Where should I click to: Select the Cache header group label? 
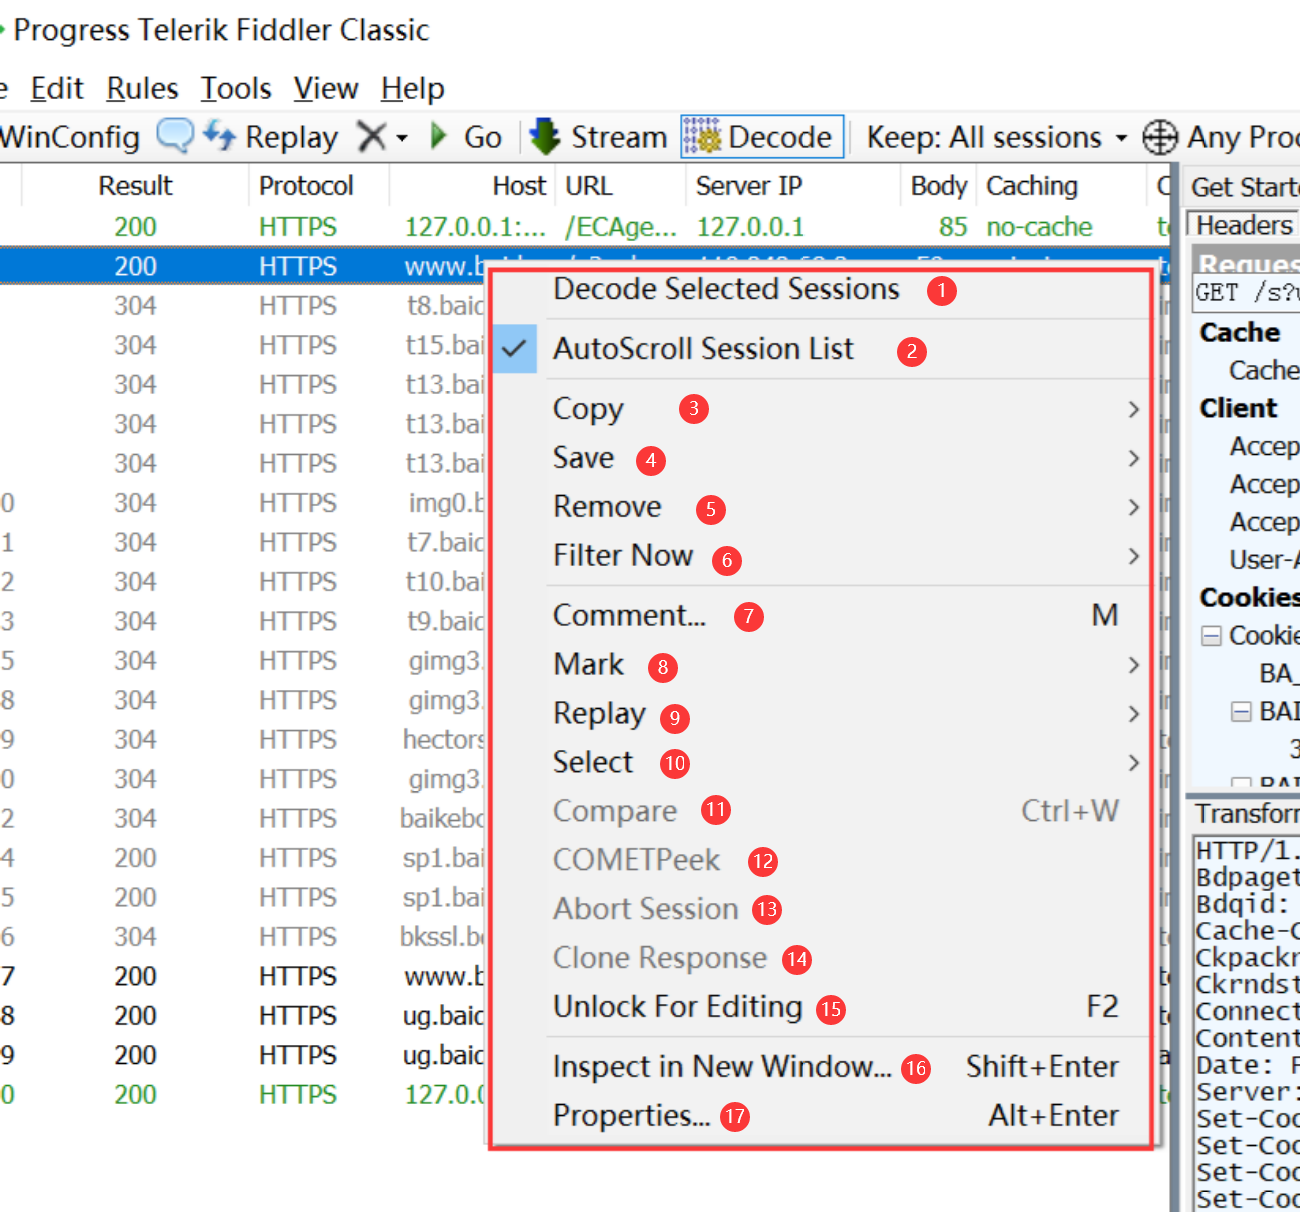coord(1240,332)
